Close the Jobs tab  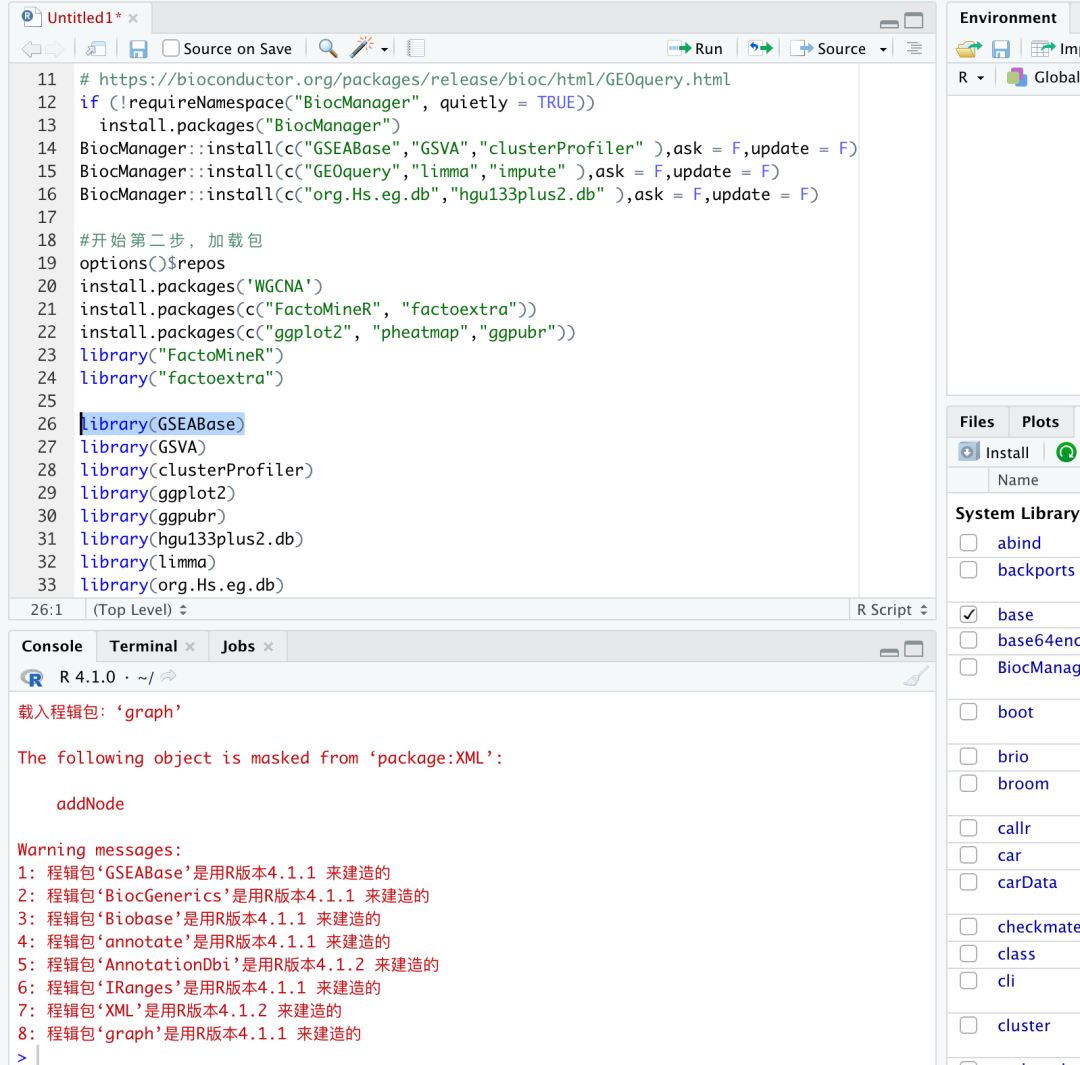coord(269,646)
